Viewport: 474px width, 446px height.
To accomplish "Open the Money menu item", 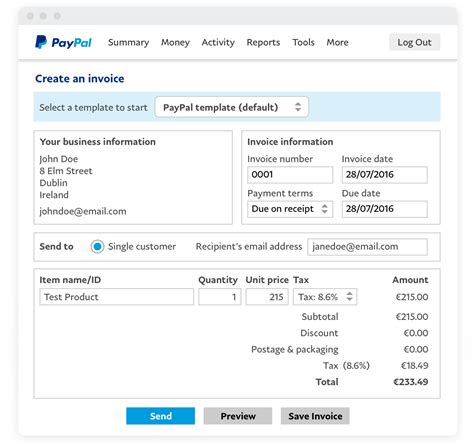I will click(175, 43).
